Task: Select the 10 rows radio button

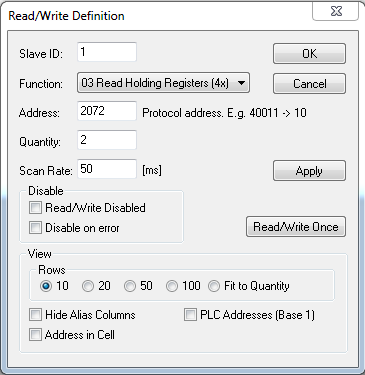Action: (46, 286)
